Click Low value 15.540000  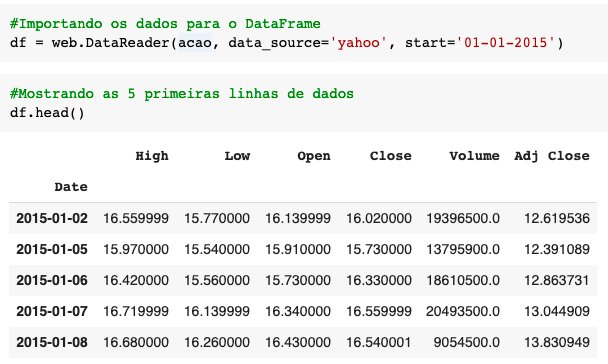217,249
